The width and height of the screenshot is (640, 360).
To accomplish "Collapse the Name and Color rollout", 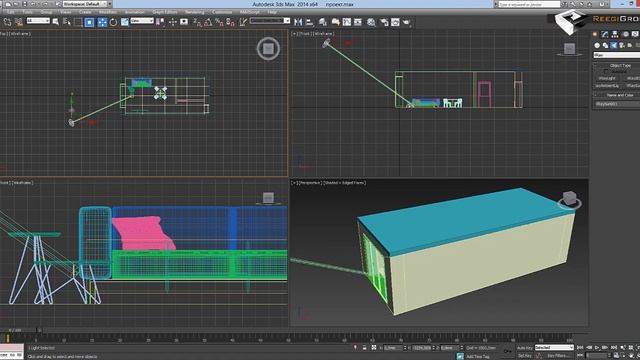I will (620, 95).
